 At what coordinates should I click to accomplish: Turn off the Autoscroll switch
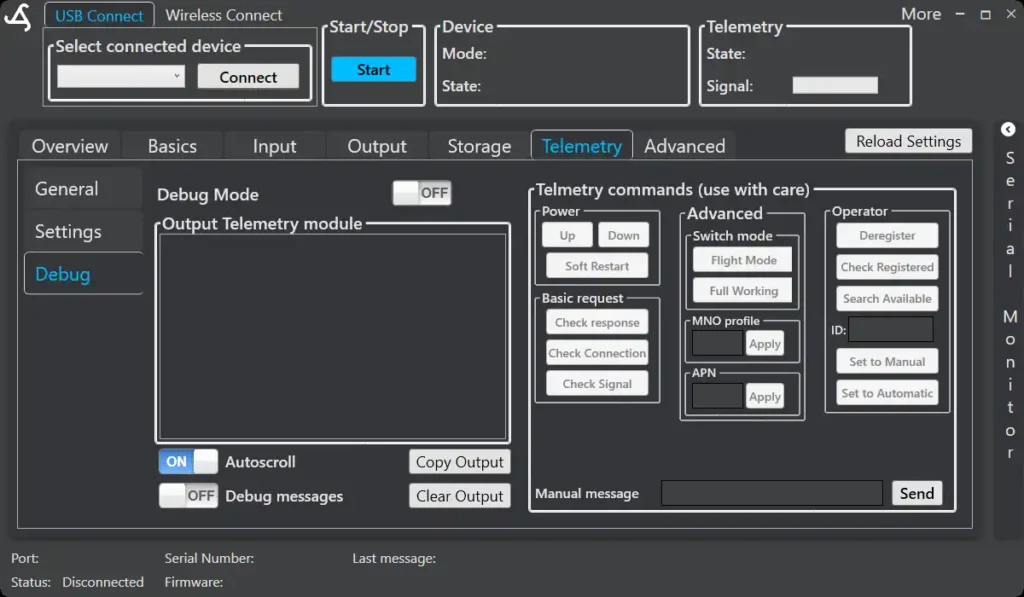pyautogui.click(x=188, y=462)
